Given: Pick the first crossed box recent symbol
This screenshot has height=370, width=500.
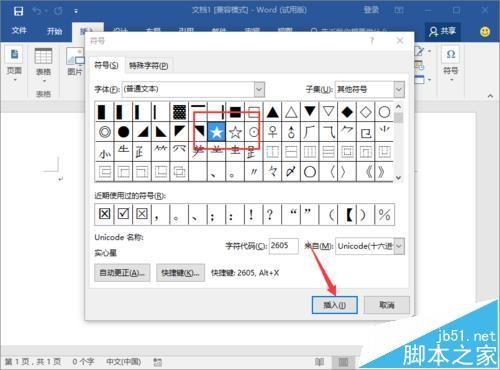Looking at the screenshot, I should tap(105, 214).
